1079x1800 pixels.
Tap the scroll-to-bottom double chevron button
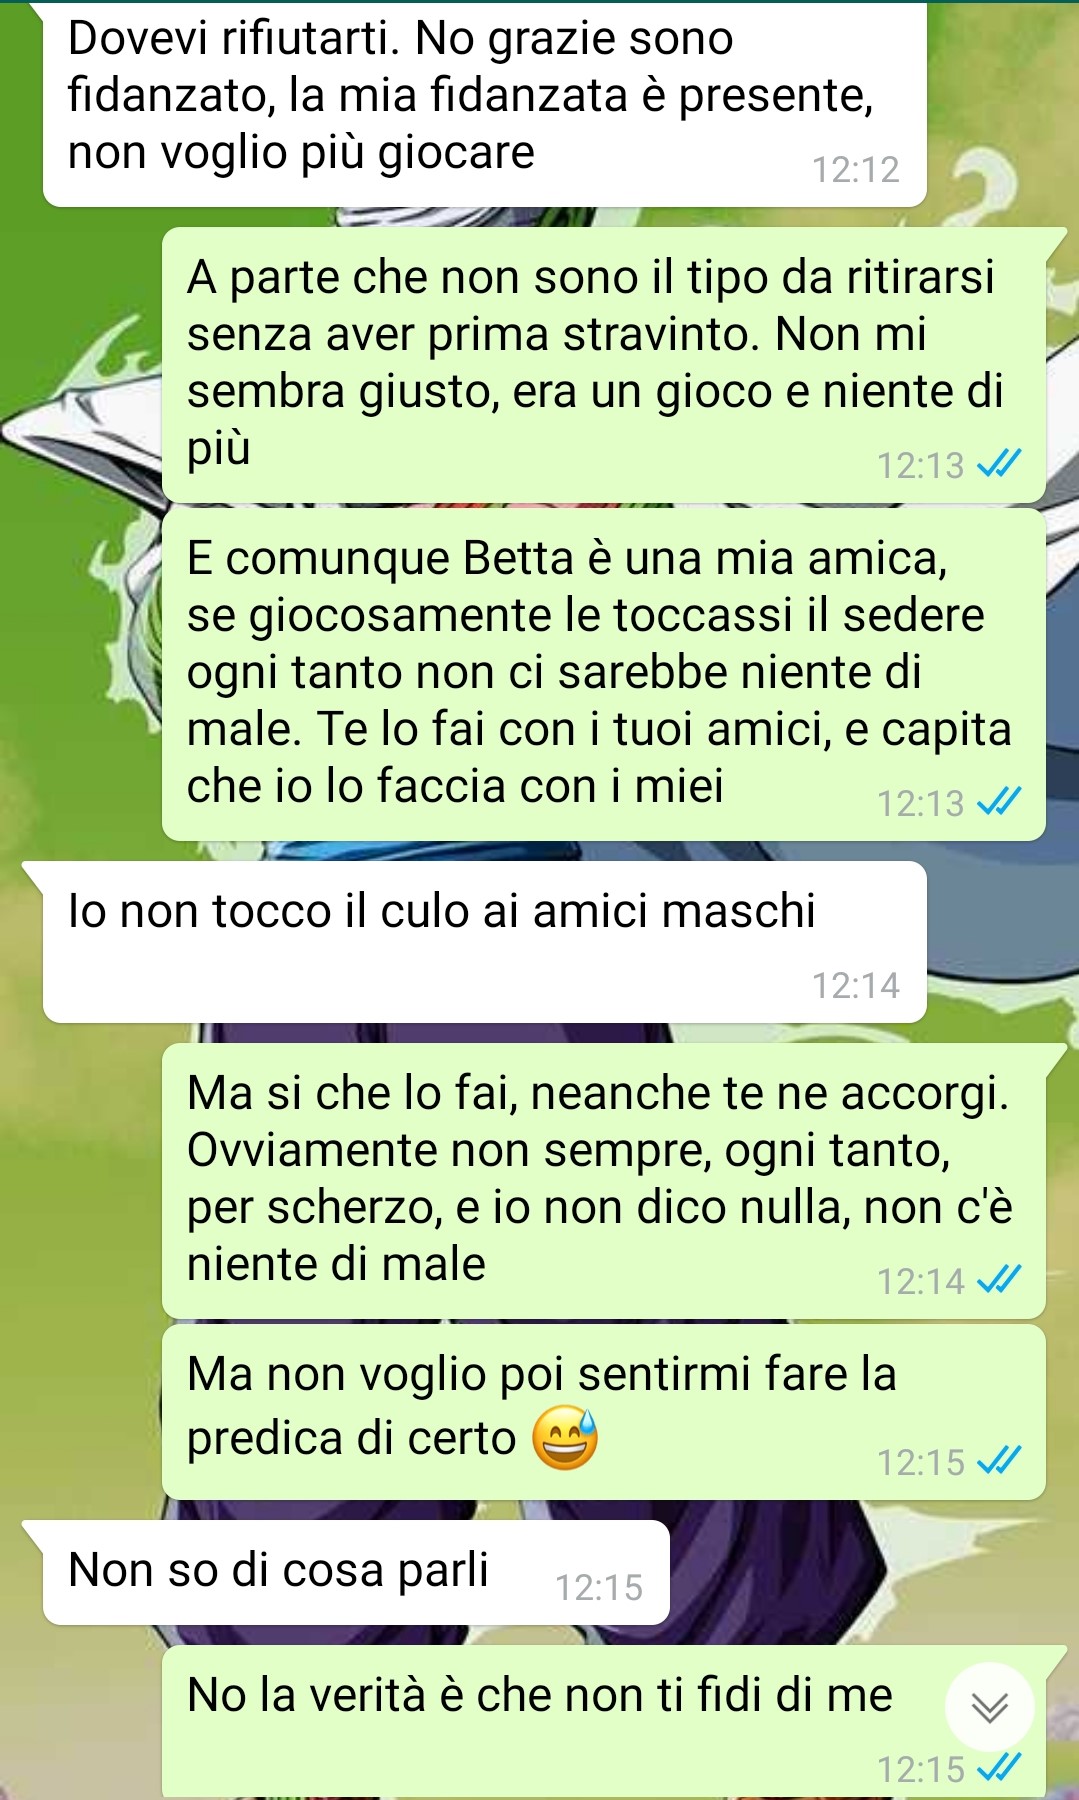point(989,1708)
